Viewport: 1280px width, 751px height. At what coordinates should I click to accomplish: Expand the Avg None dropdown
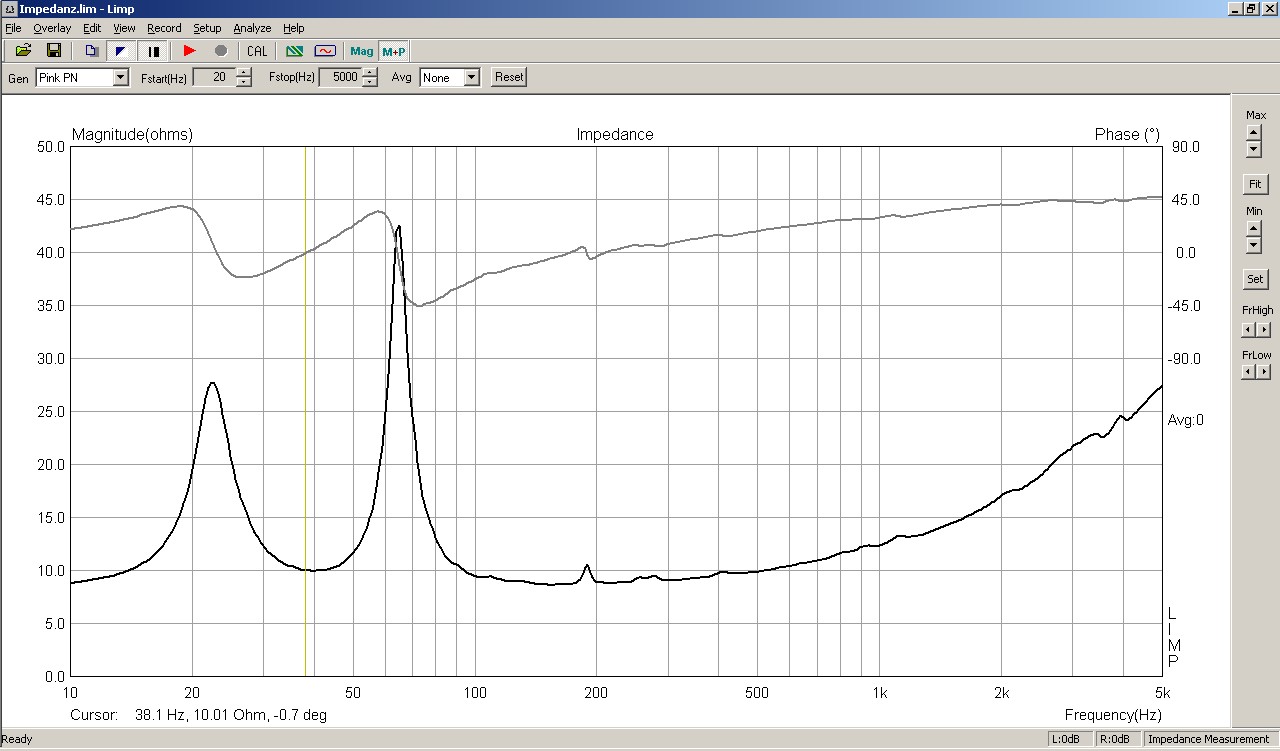[x=472, y=77]
